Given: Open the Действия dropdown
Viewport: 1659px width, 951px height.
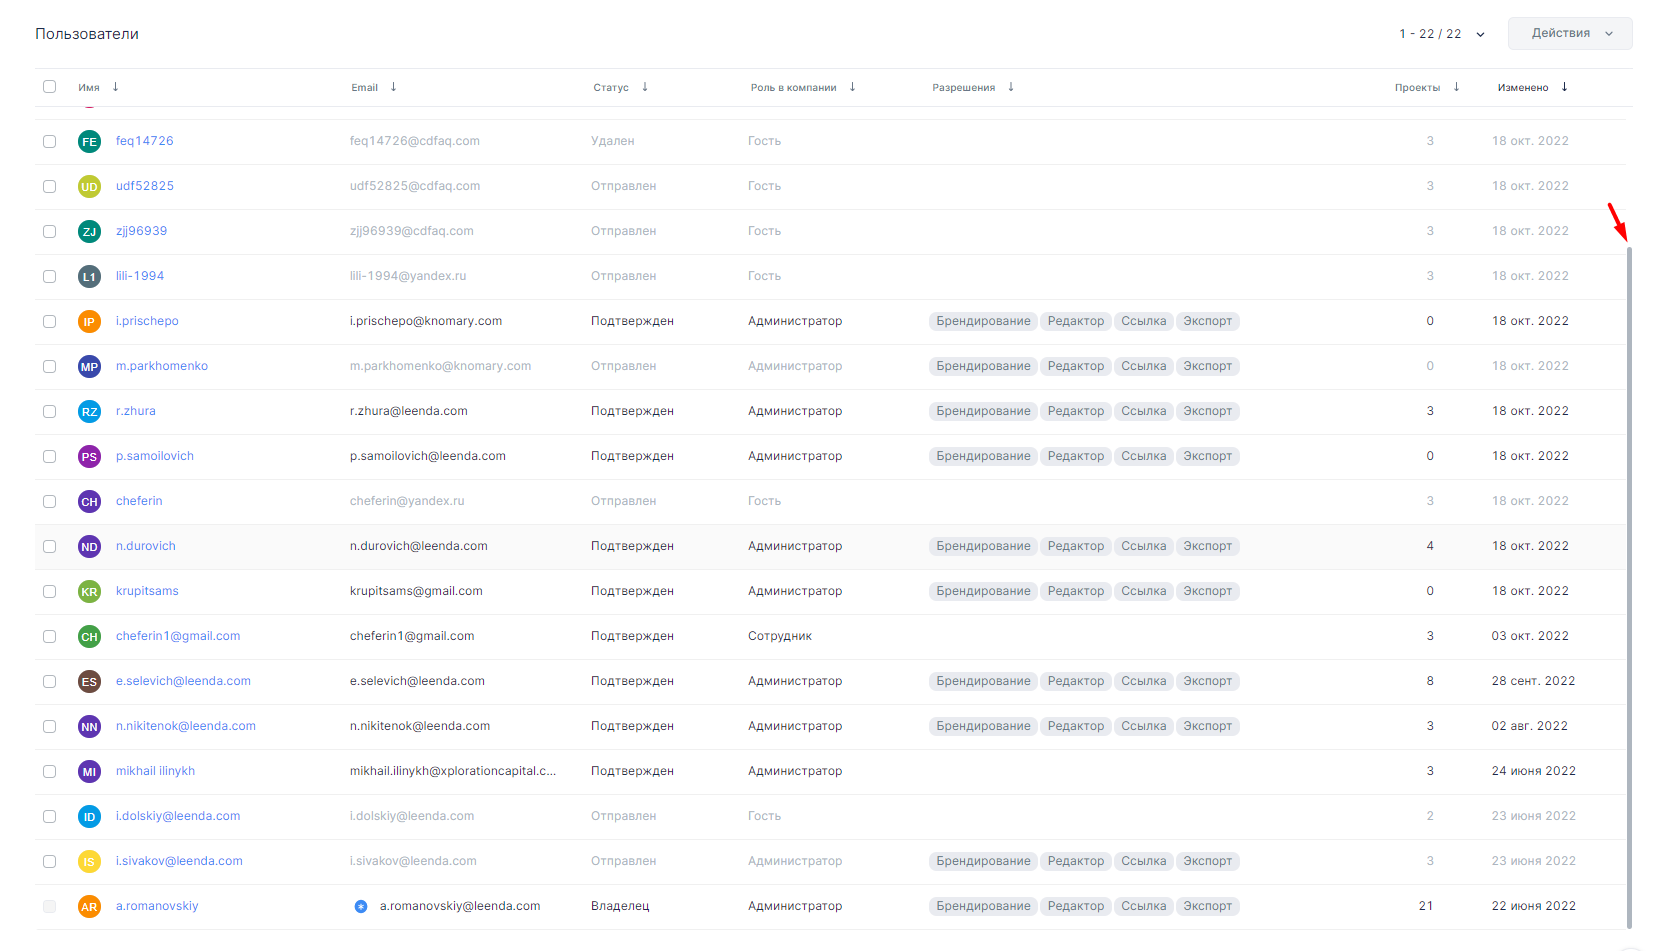Looking at the screenshot, I should (1569, 33).
